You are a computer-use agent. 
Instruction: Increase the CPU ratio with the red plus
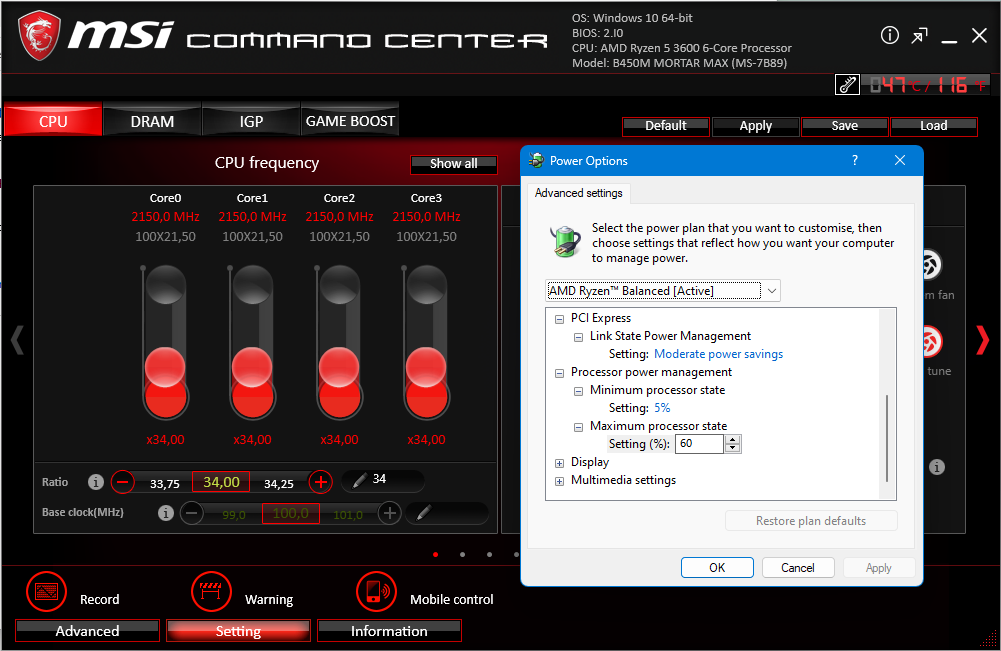tap(320, 481)
